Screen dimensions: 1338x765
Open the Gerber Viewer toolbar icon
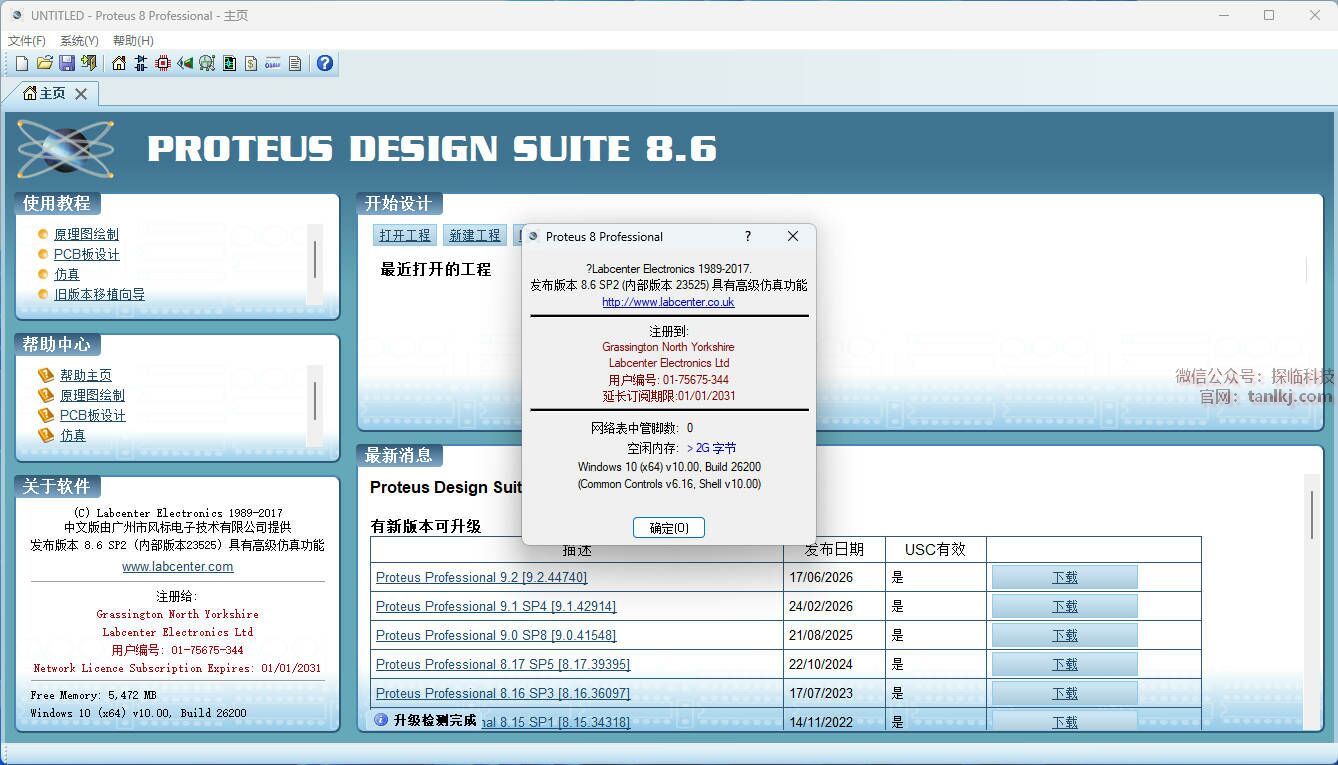click(x=207, y=63)
